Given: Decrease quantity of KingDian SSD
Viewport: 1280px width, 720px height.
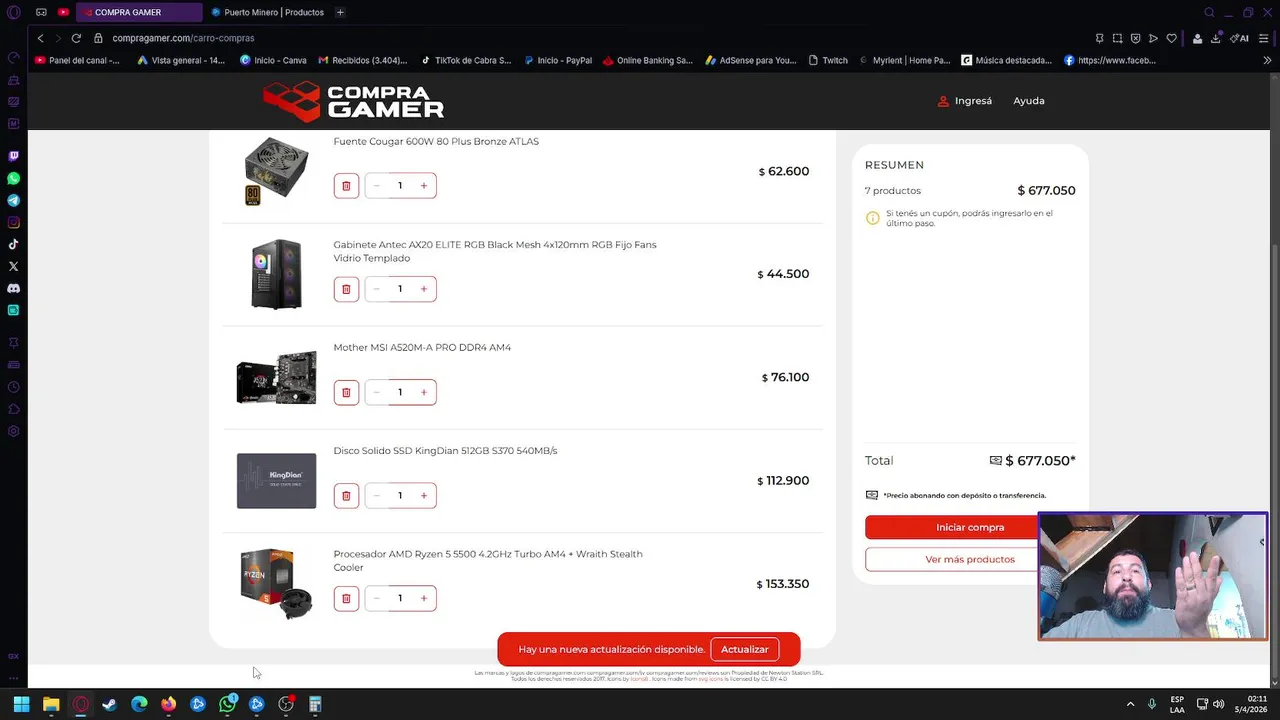Looking at the screenshot, I should coord(376,495).
